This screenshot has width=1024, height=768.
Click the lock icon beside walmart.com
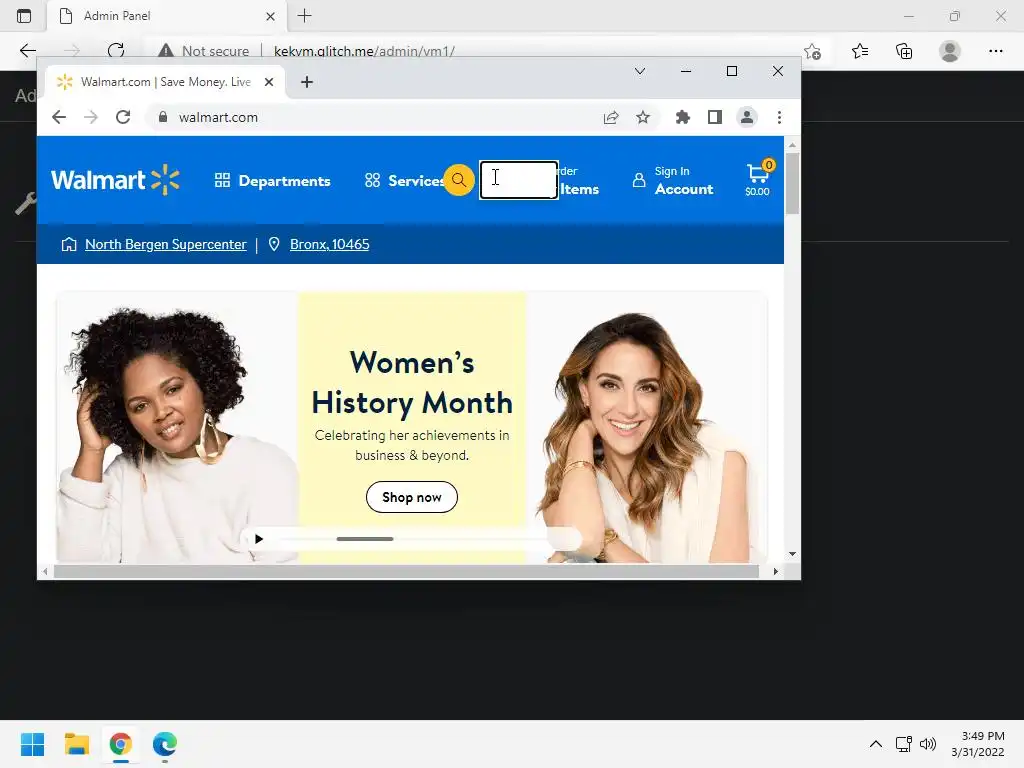[x=163, y=117]
